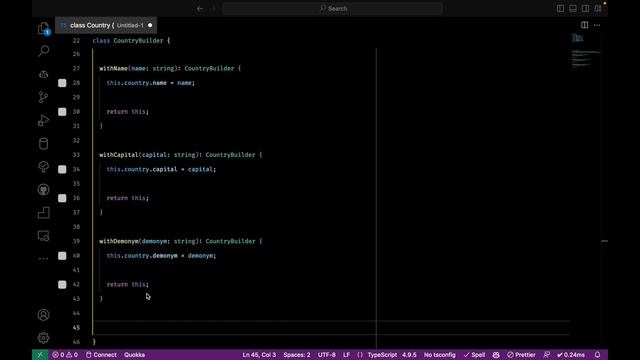The width and height of the screenshot is (640, 360).
Task: Open the database cylinder view in activity bar
Action: pos(43,143)
